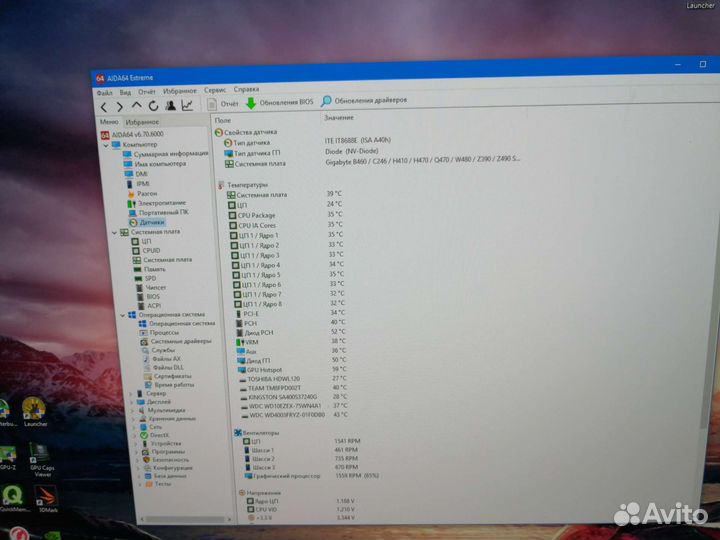Select the Диод PCH temperature row
The image size is (720, 540).
point(291,332)
